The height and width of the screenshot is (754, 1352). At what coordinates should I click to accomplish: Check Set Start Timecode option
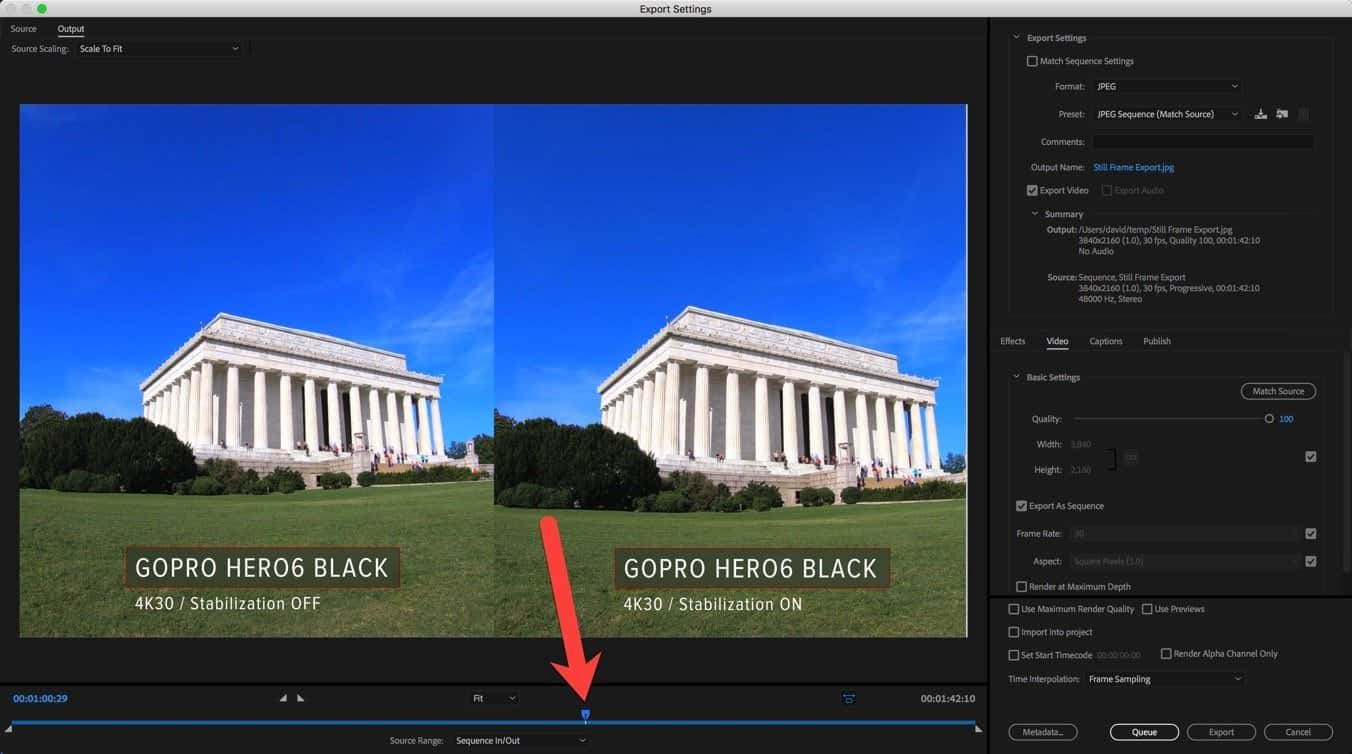pyautogui.click(x=1014, y=655)
